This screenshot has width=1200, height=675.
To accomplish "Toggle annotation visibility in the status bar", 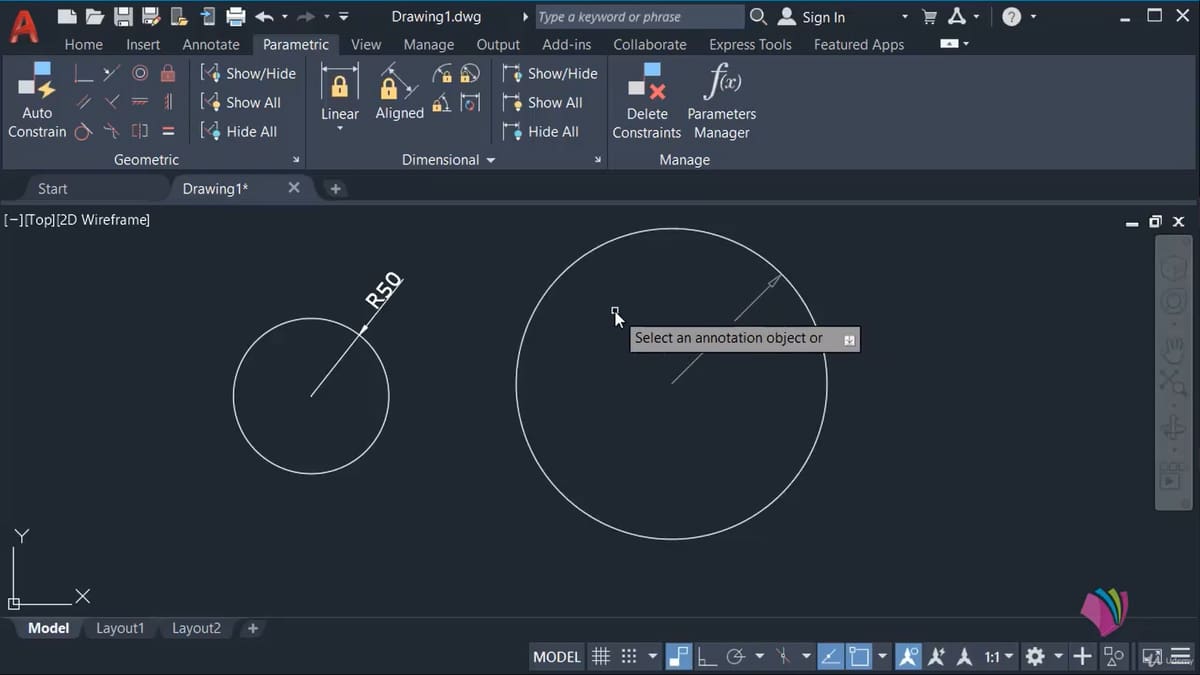I will coord(908,657).
